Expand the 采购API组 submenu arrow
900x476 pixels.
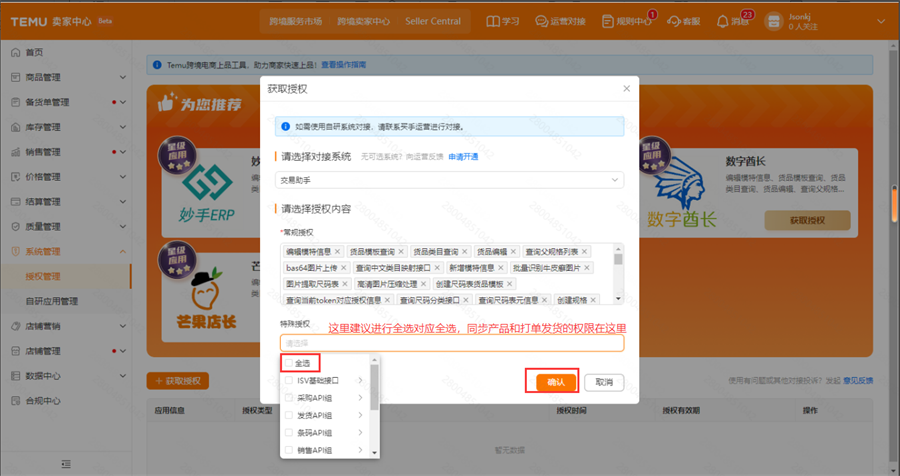360,397
